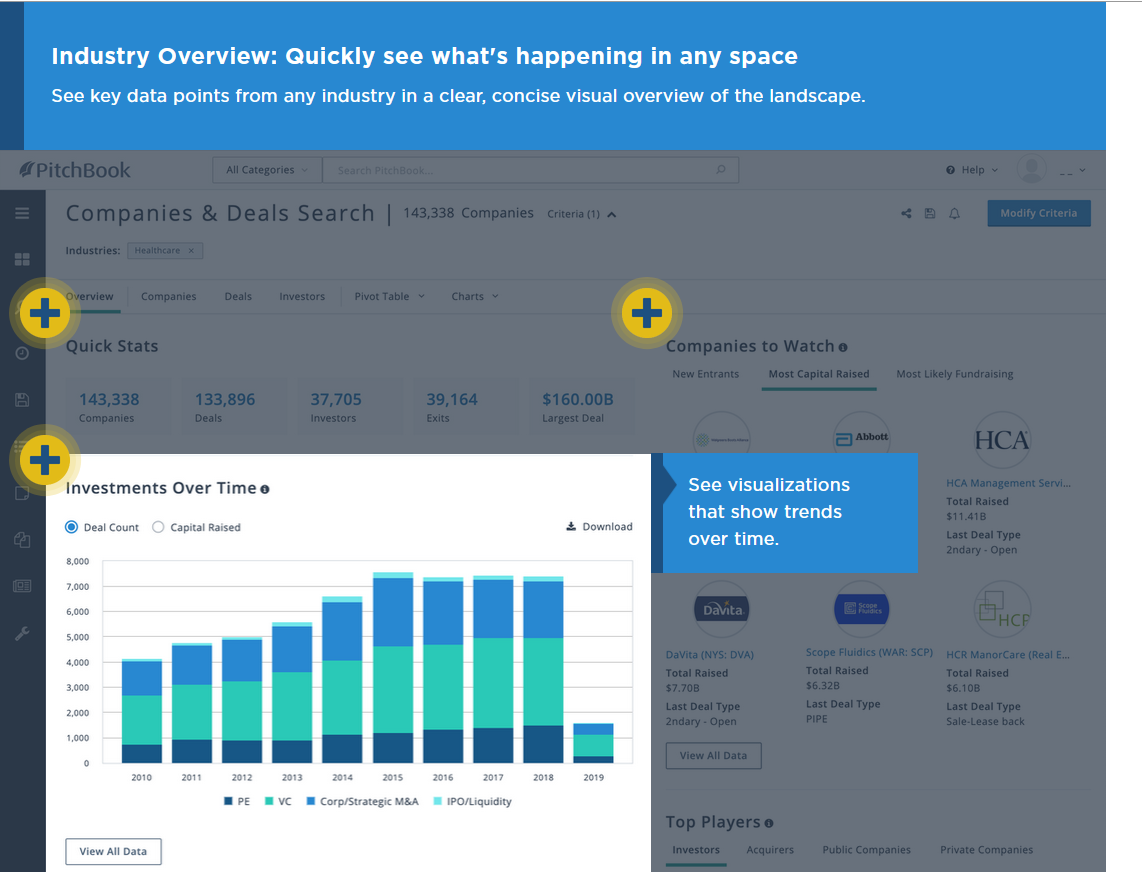Click the Modify Criteria button

click(1039, 213)
